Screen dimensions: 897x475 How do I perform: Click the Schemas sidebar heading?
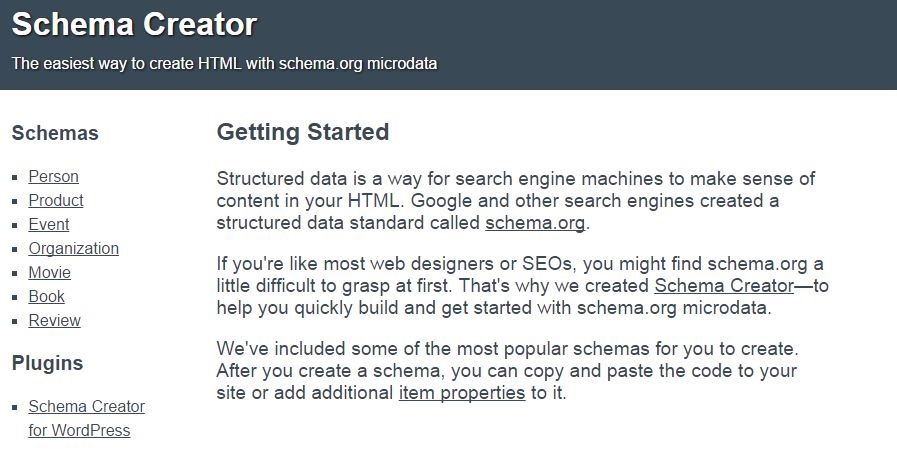tap(55, 134)
